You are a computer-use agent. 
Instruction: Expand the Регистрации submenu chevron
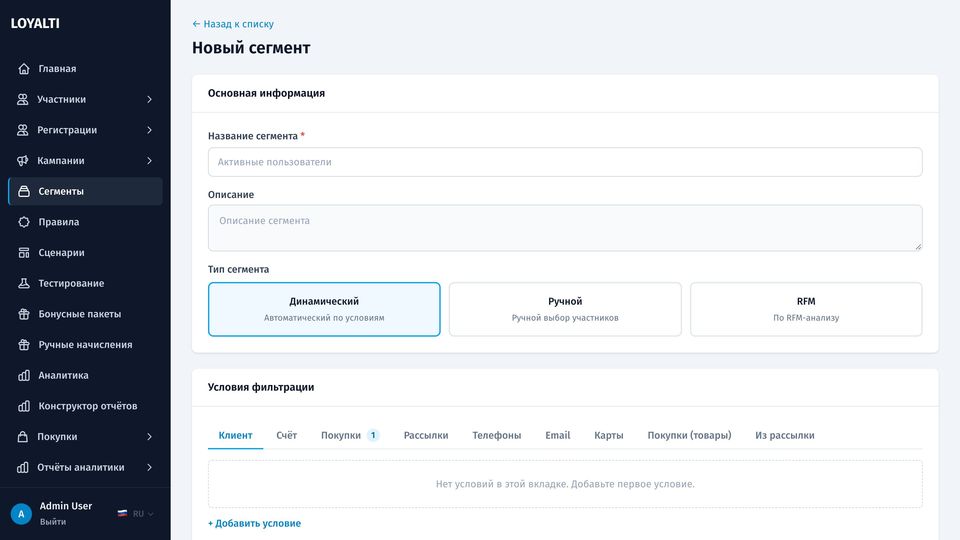coord(149,130)
